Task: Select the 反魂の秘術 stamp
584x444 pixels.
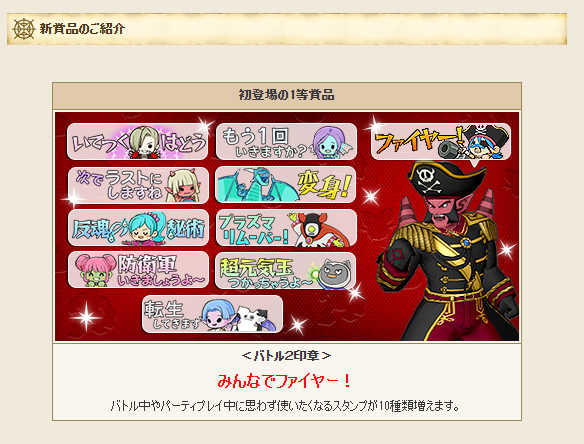Action: 138,227
